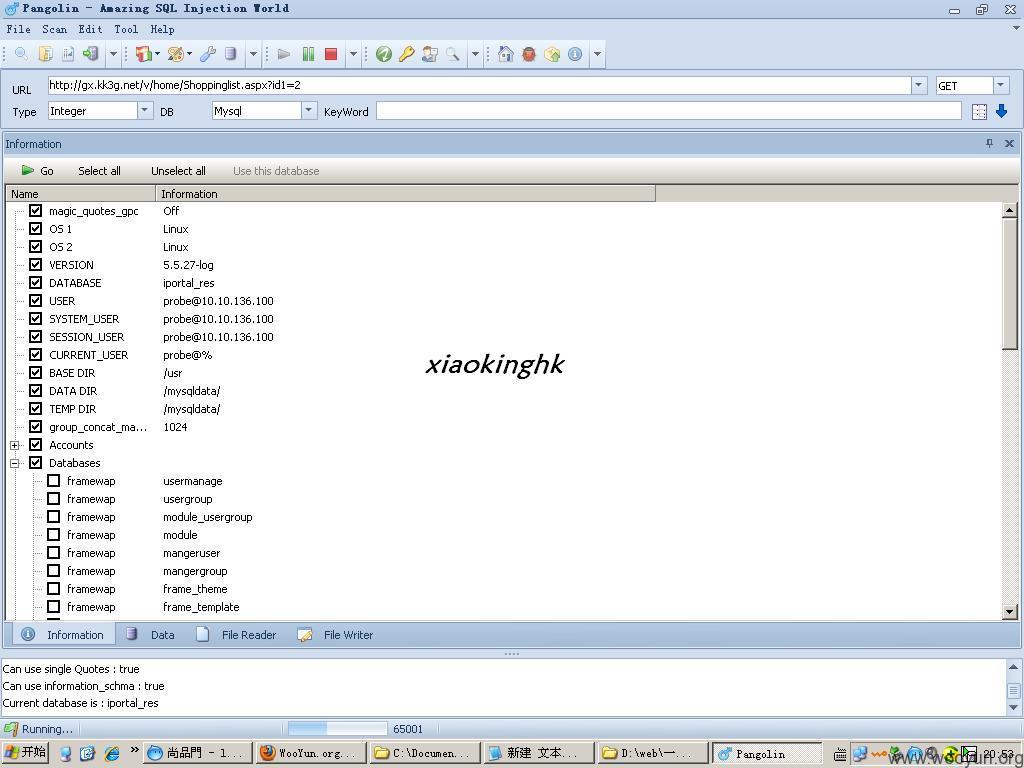Open dropdown arrow after exit icon
Screen dimensions: 1024x768
pyautogui.click(x=113, y=54)
